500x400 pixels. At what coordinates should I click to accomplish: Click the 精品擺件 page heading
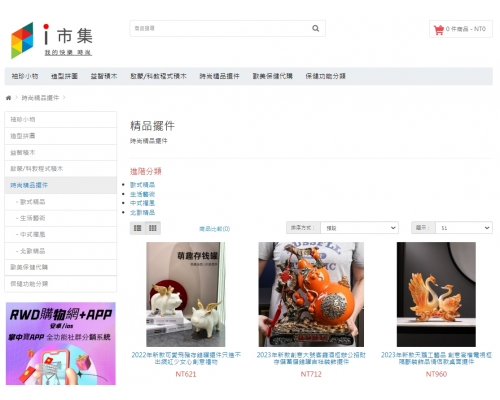pyautogui.click(x=152, y=126)
